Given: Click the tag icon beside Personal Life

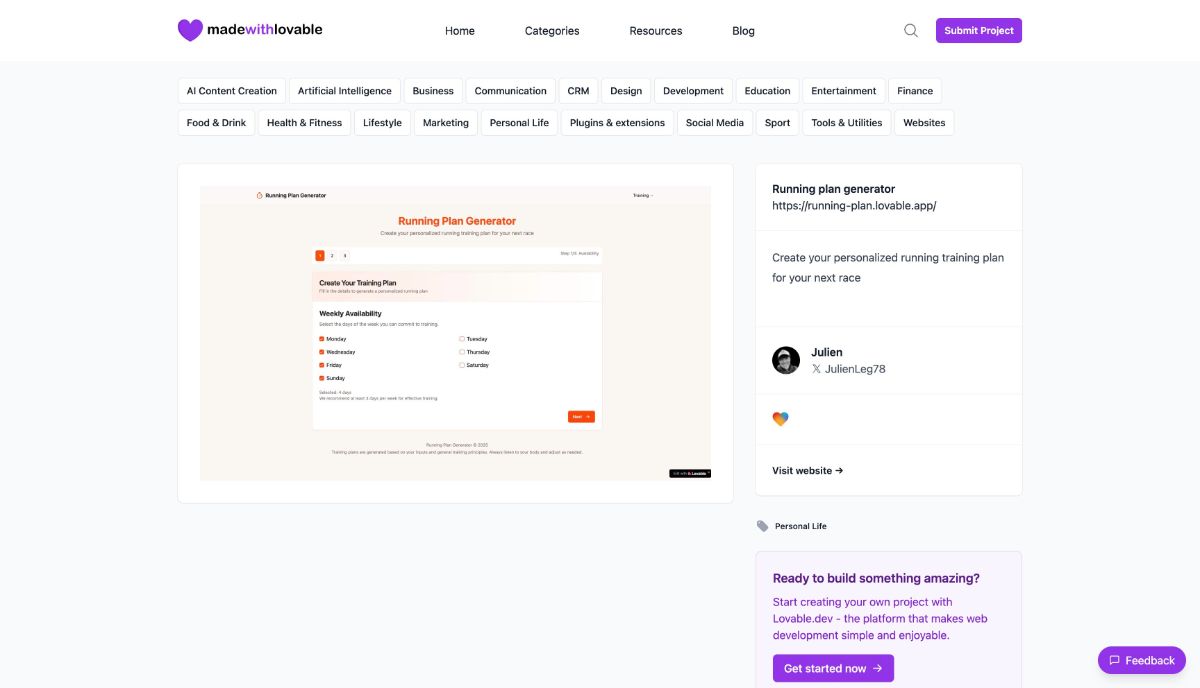Looking at the screenshot, I should 763,526.
